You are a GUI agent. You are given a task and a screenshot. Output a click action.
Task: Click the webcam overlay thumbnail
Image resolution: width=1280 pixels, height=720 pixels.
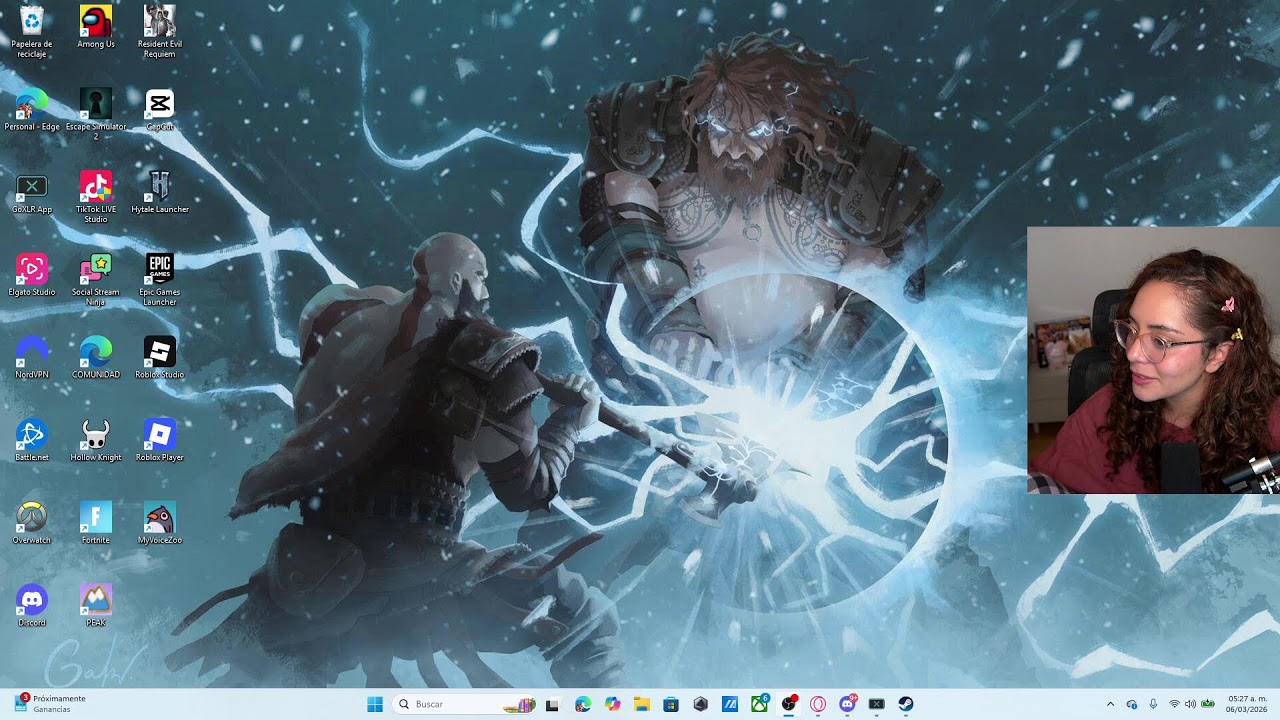tap(1153, 361)
